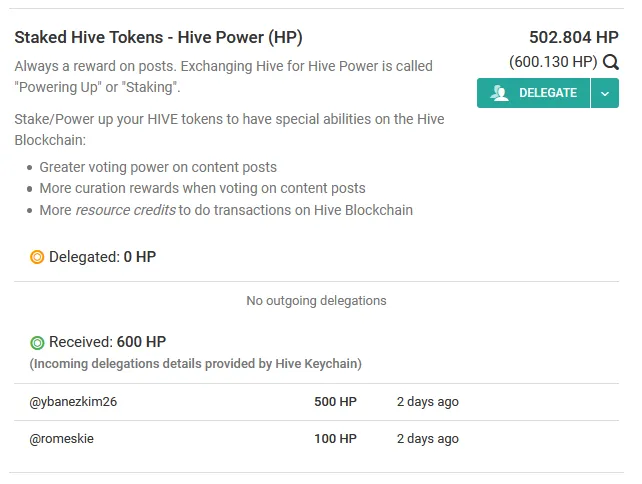Image resolution: width=642 pixels, height=484 pixels.
Task: Click the 2 days ago timestamp for romeskie
Action: tap(427, 439)
